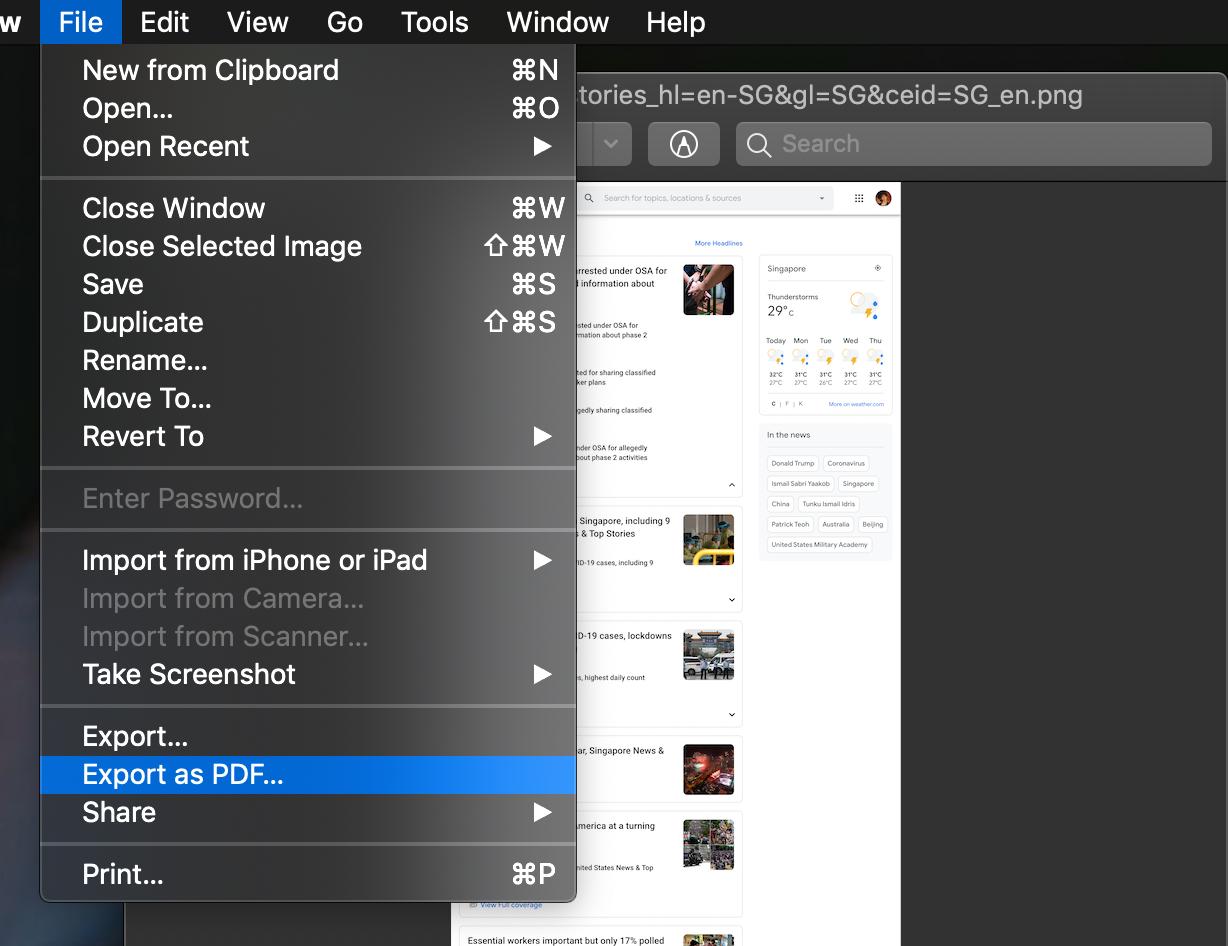Click the magnifier in the Google News search bar

589,198
